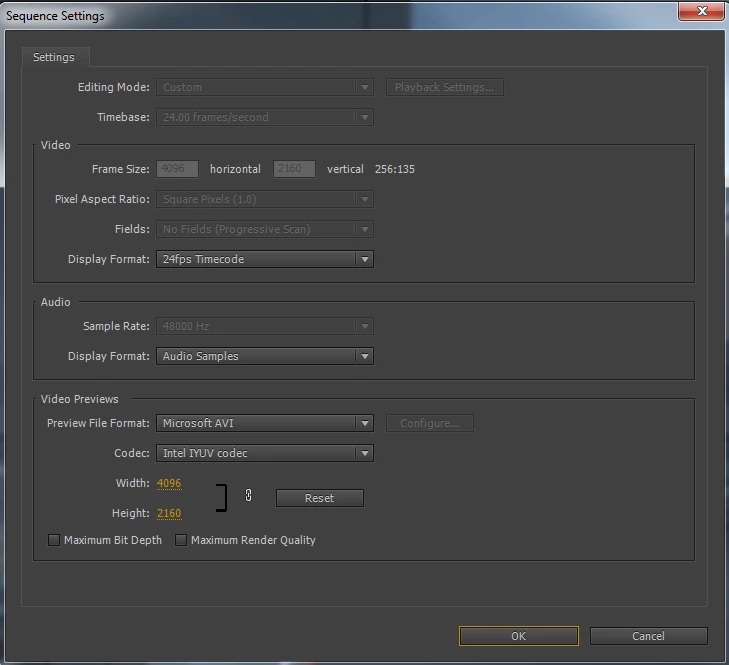Click the chain link aspect lock icon
Image resolution: width=729 pixels, height=665 pixels.
248,495
